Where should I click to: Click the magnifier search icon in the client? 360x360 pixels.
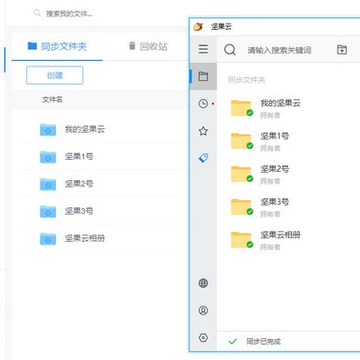coord(230,50)
